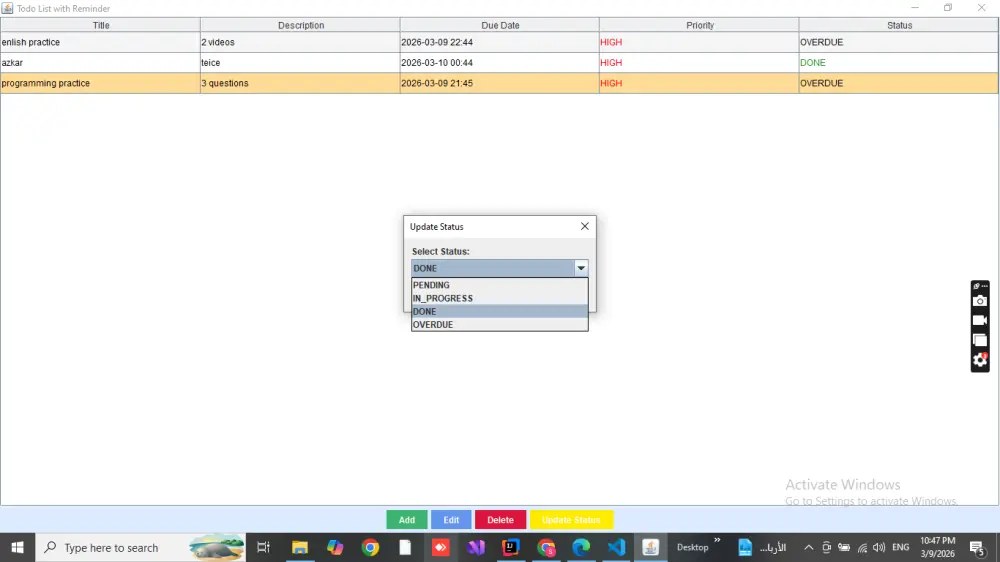Open the settings gear in side toolbar
This screenshot has height=562, width=1000.
[980, 360]
